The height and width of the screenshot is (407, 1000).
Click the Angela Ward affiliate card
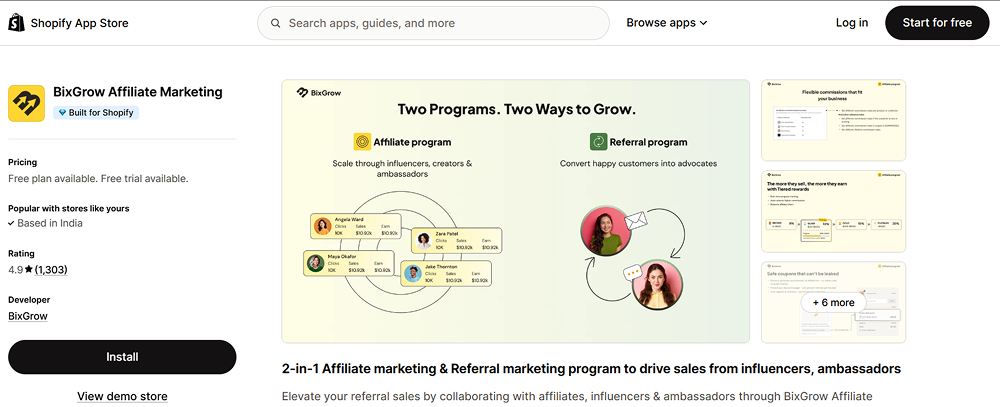coord(356,226)
